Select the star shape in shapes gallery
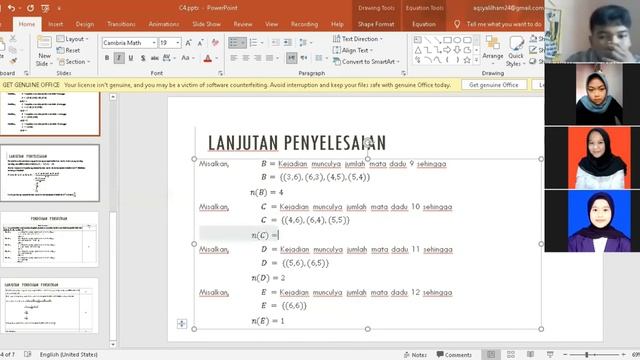Screen dimensions: 640x360 coord(467,60)
